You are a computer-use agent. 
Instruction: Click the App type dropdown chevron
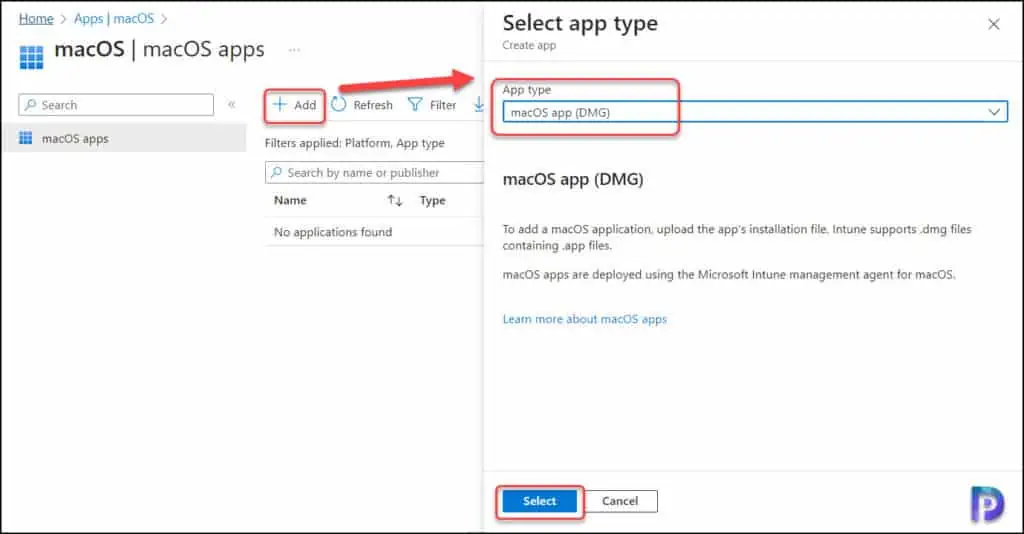pyautogui.click(x=994, y=112)
